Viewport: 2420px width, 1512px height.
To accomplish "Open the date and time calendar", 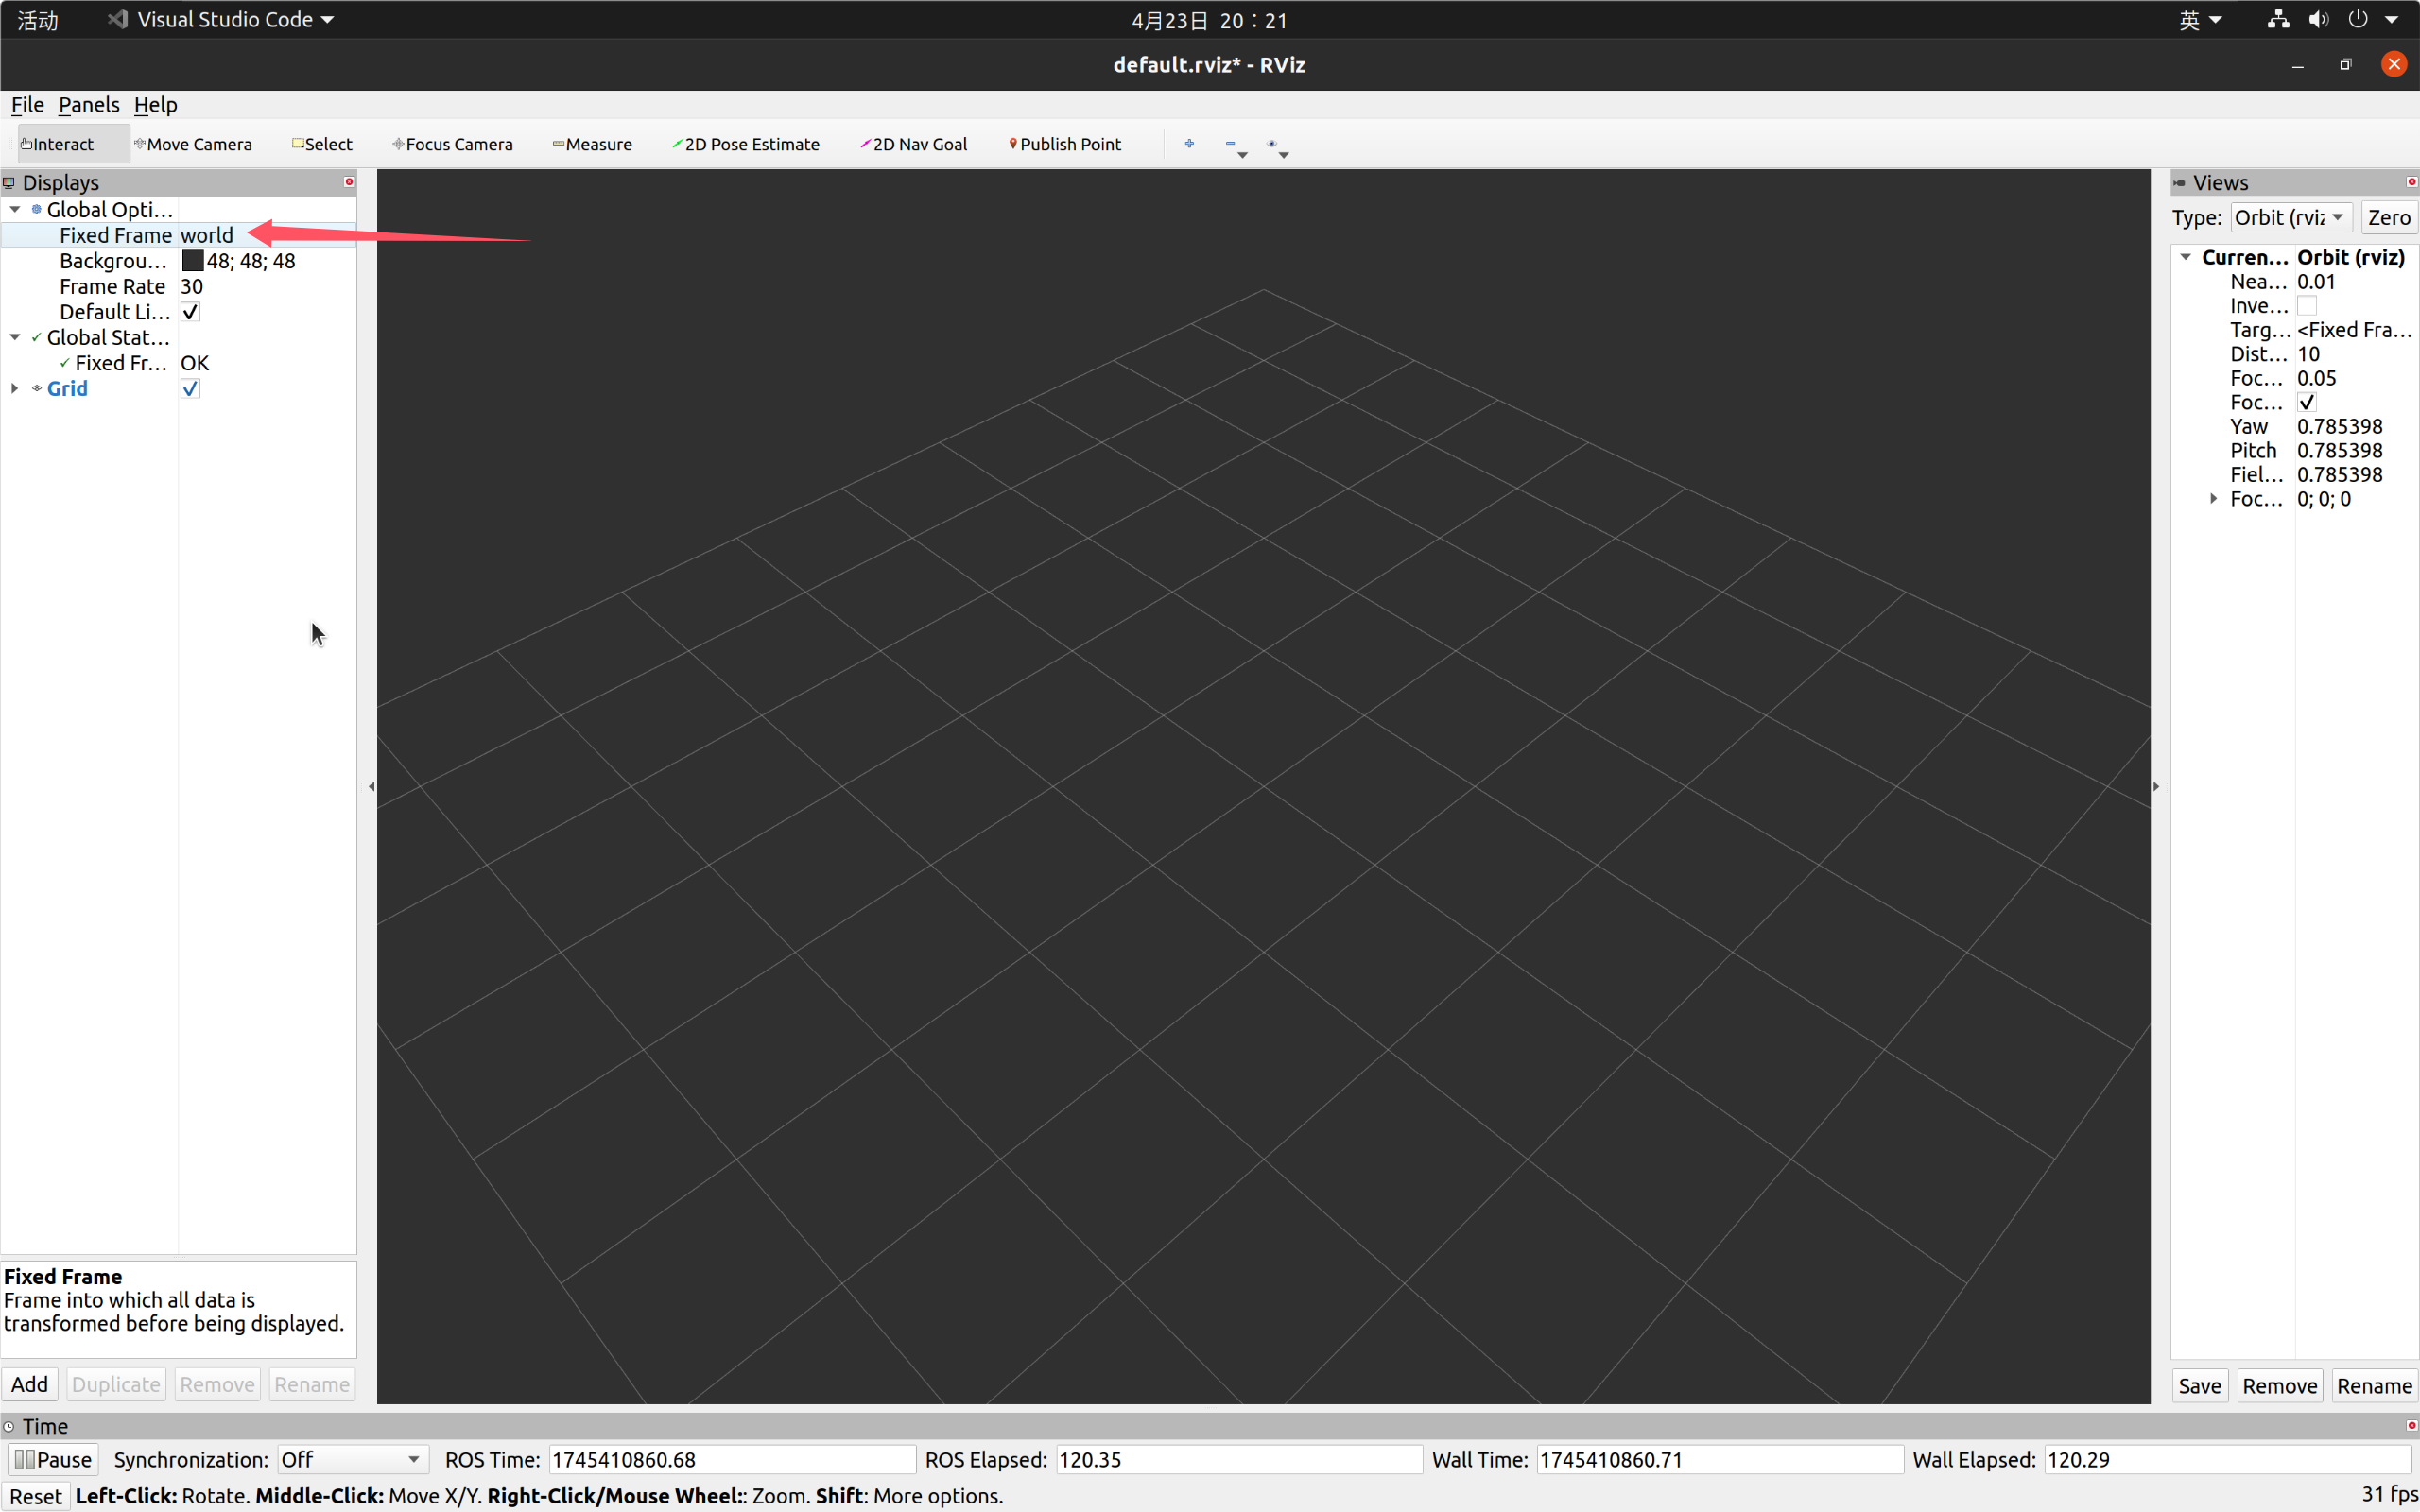I will point(1209,20).
